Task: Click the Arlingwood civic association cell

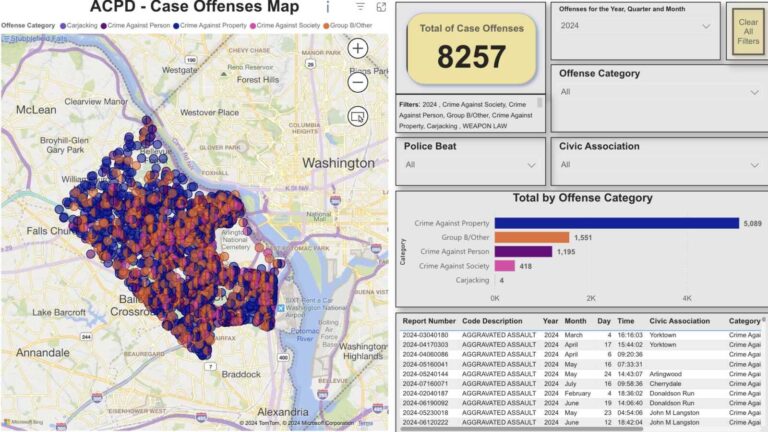Action: [665, 374]
